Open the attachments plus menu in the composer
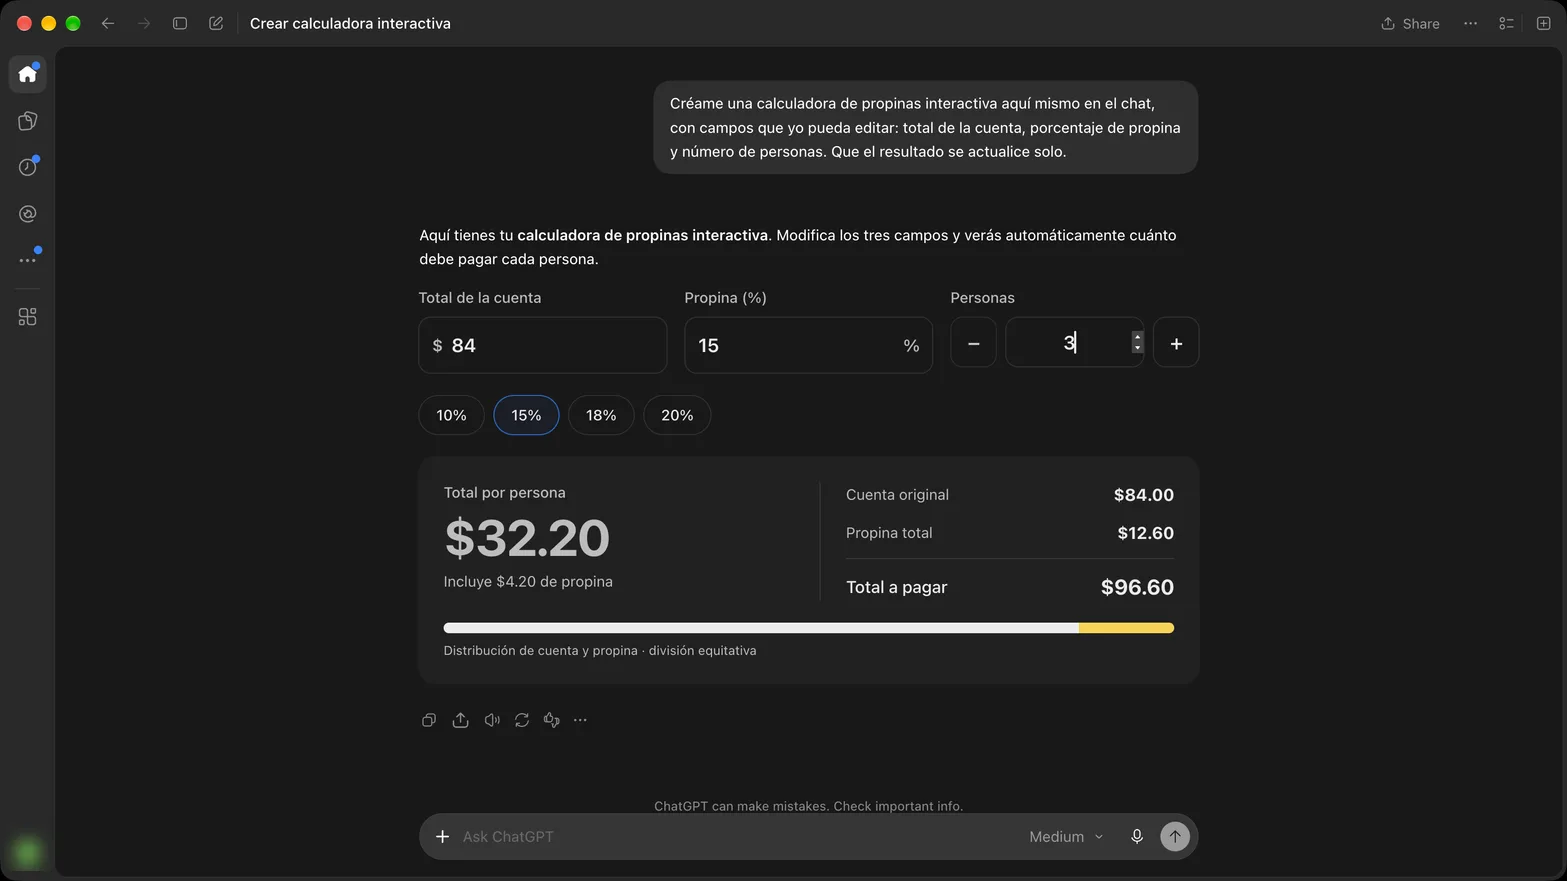This screenshot has width=1567, height=881. (x=442, y=836)
